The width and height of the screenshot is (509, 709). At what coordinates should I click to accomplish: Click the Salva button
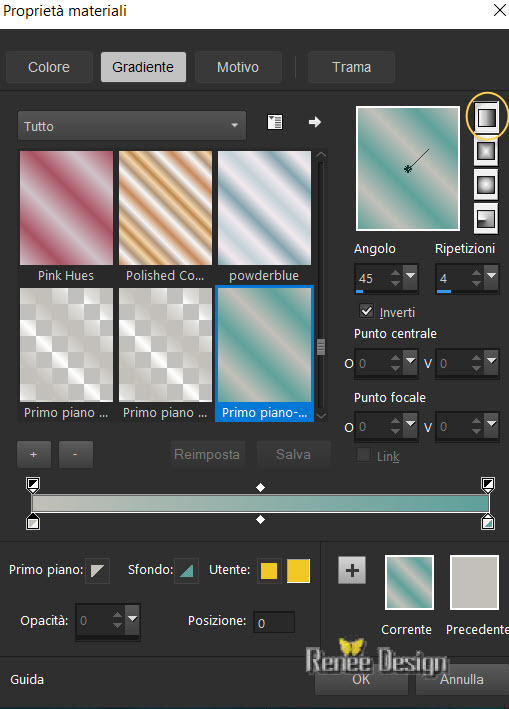coord(293,454)
